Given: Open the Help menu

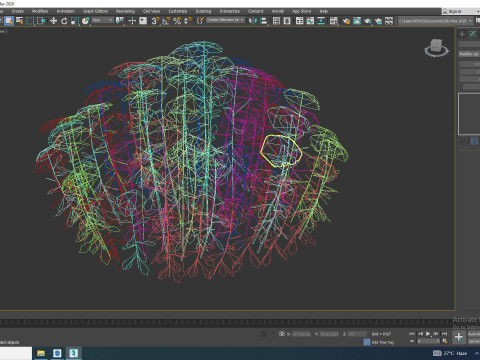Looking at the screenshot, I should coord(323,11).
